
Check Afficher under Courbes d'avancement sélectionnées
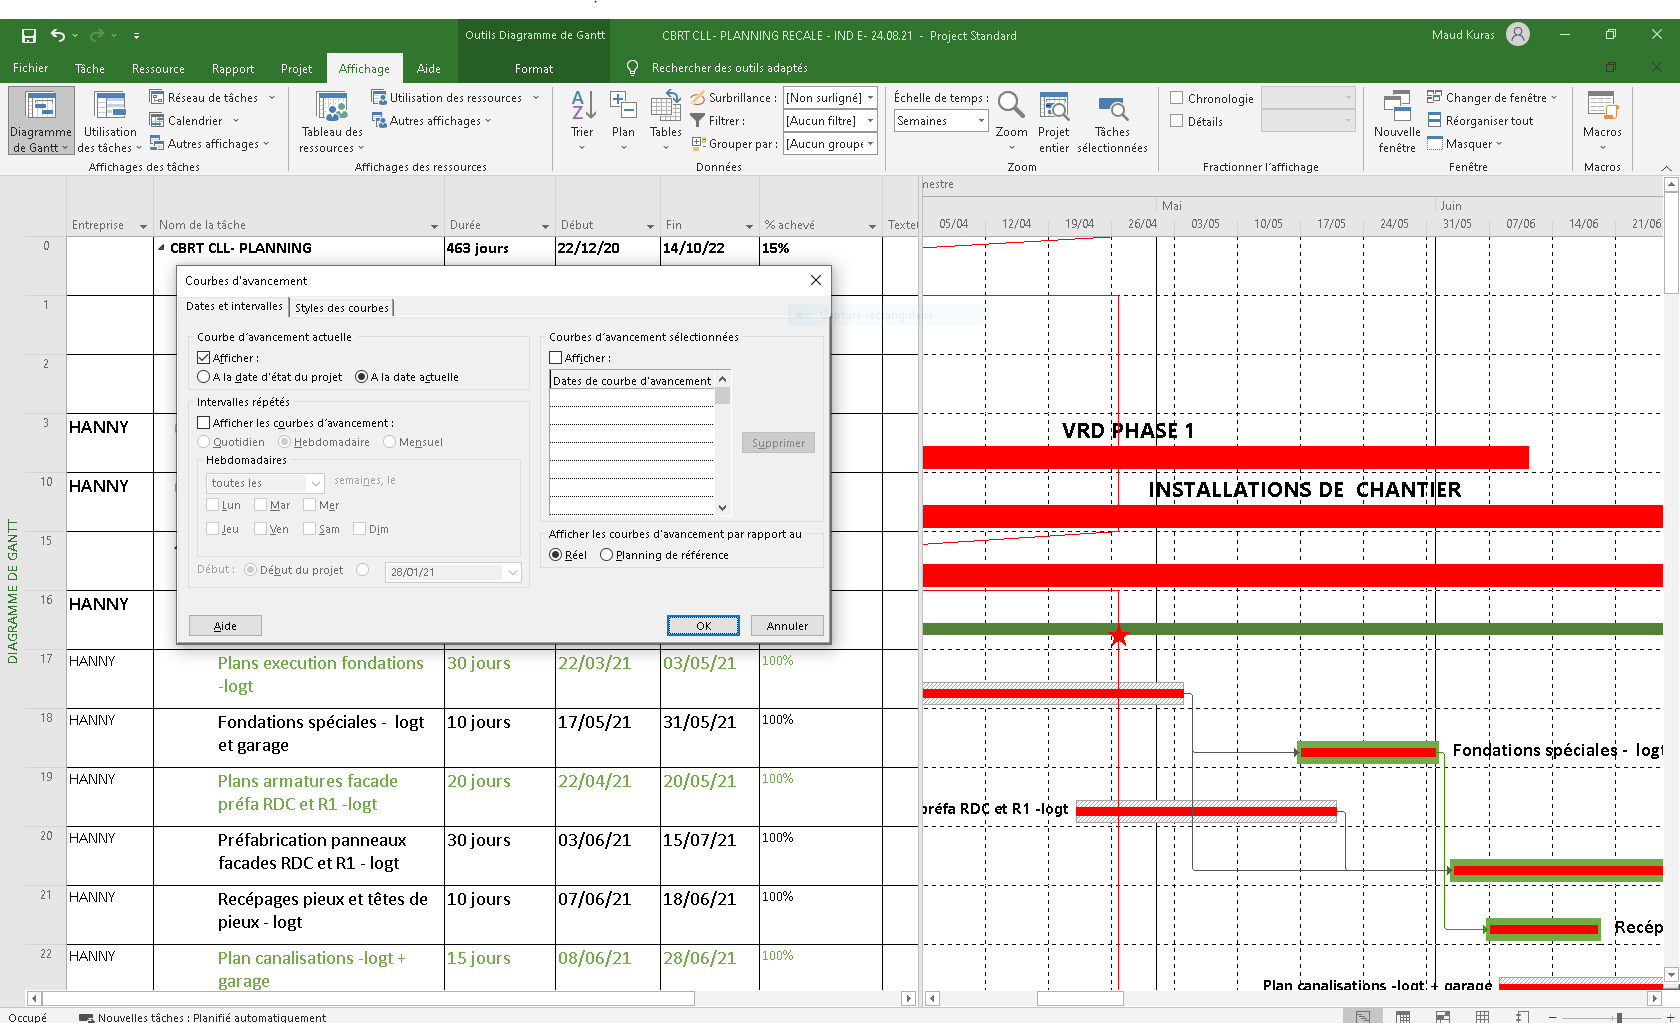point(556,358)
